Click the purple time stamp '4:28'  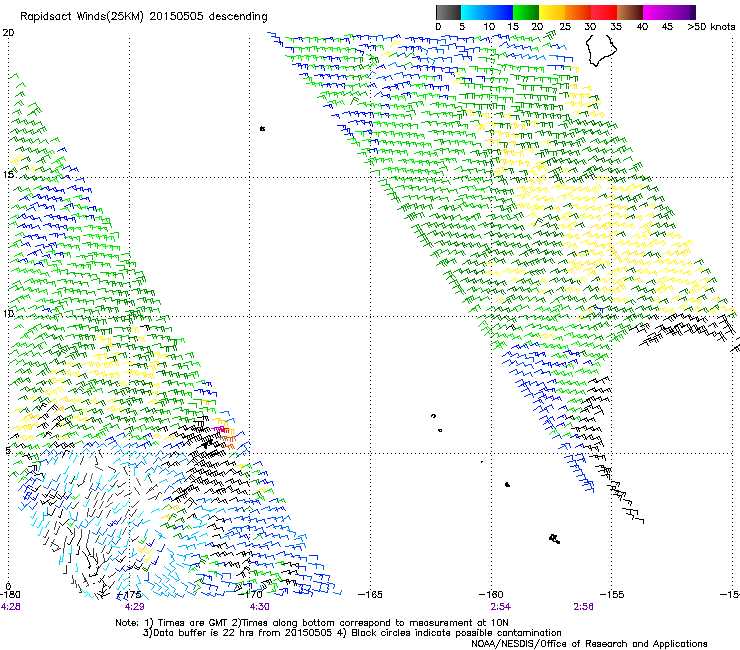click(10, 607)
